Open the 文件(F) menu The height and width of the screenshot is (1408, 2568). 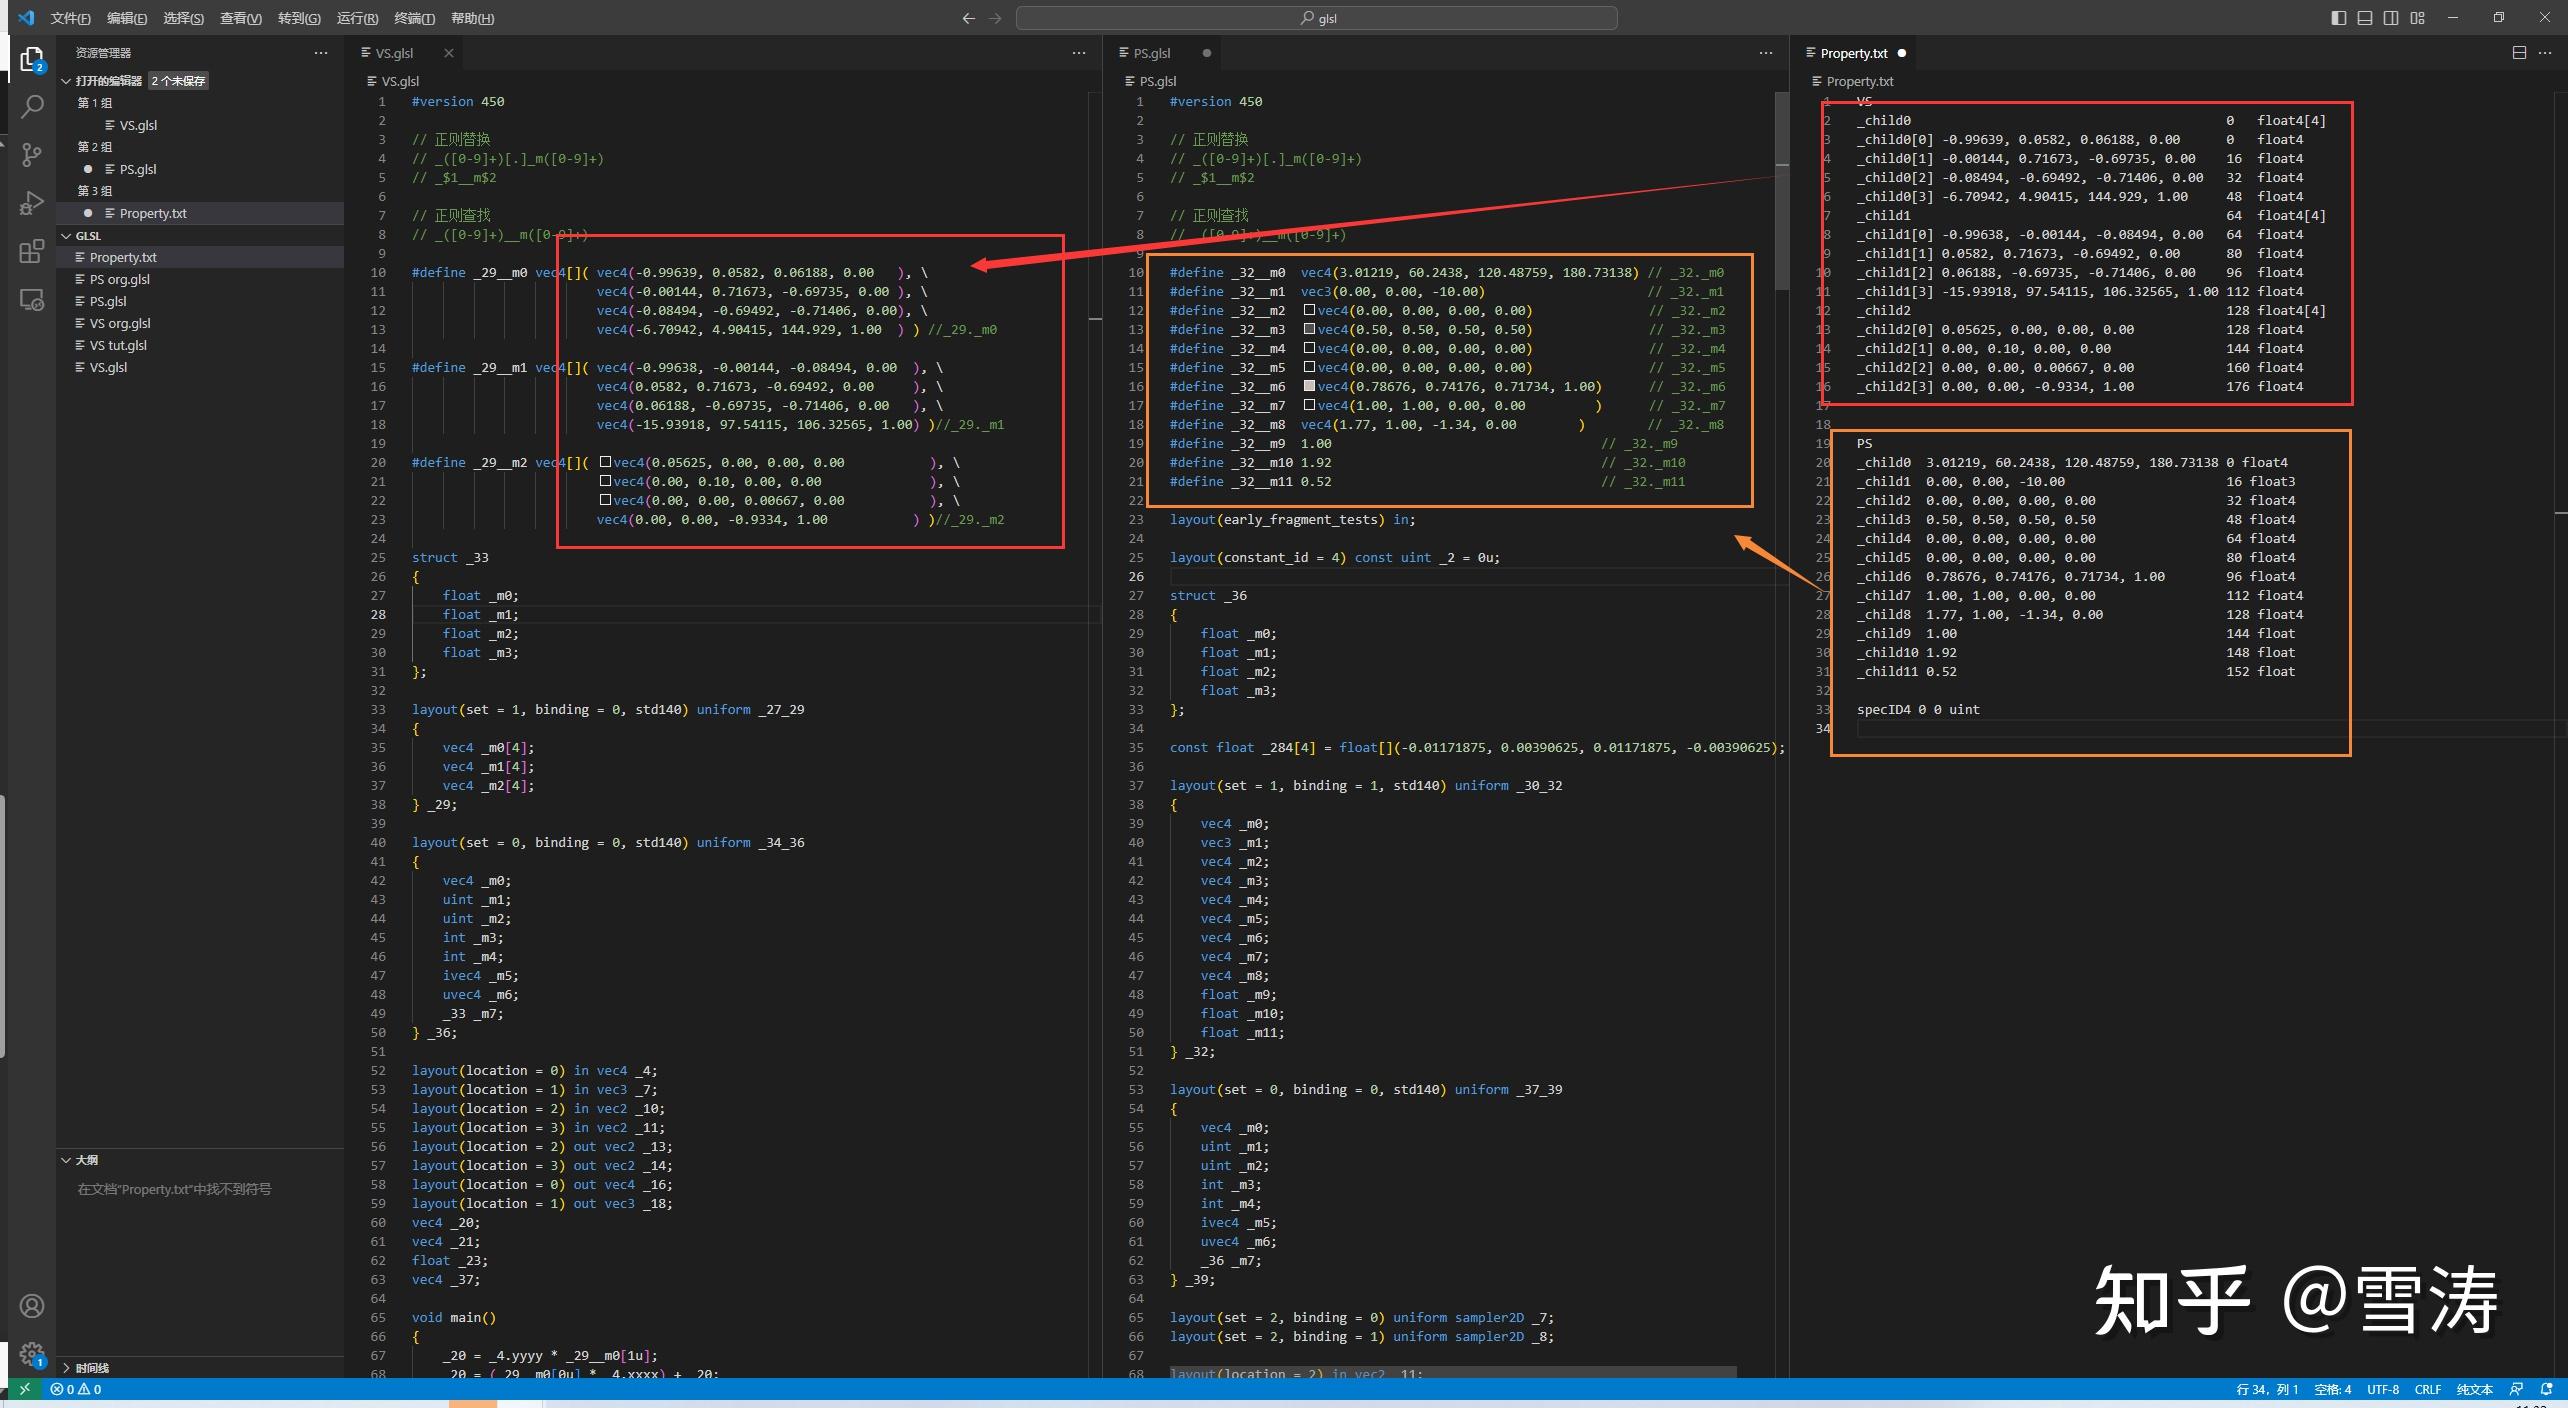point(70,18)
